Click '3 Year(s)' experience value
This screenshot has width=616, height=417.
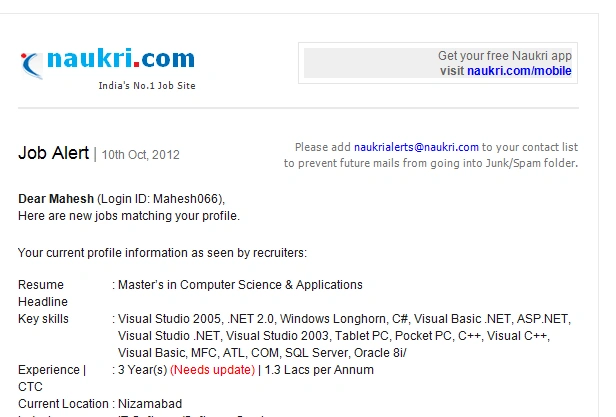(x=143, y=370)
